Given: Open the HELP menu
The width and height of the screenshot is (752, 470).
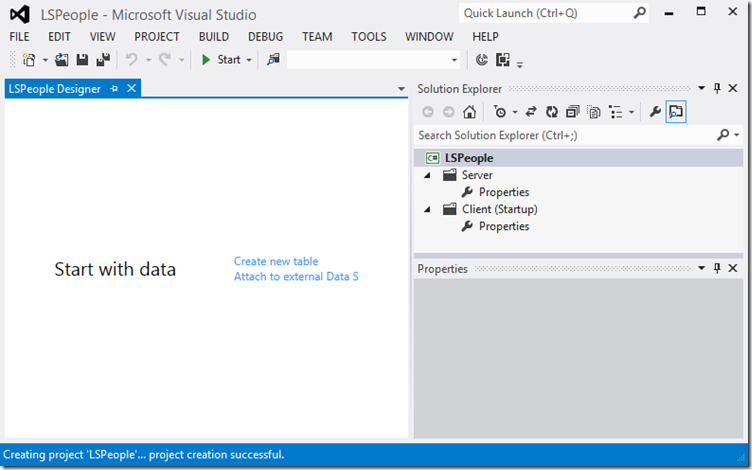Looking at the screenshot, I should tap(485, 37).
